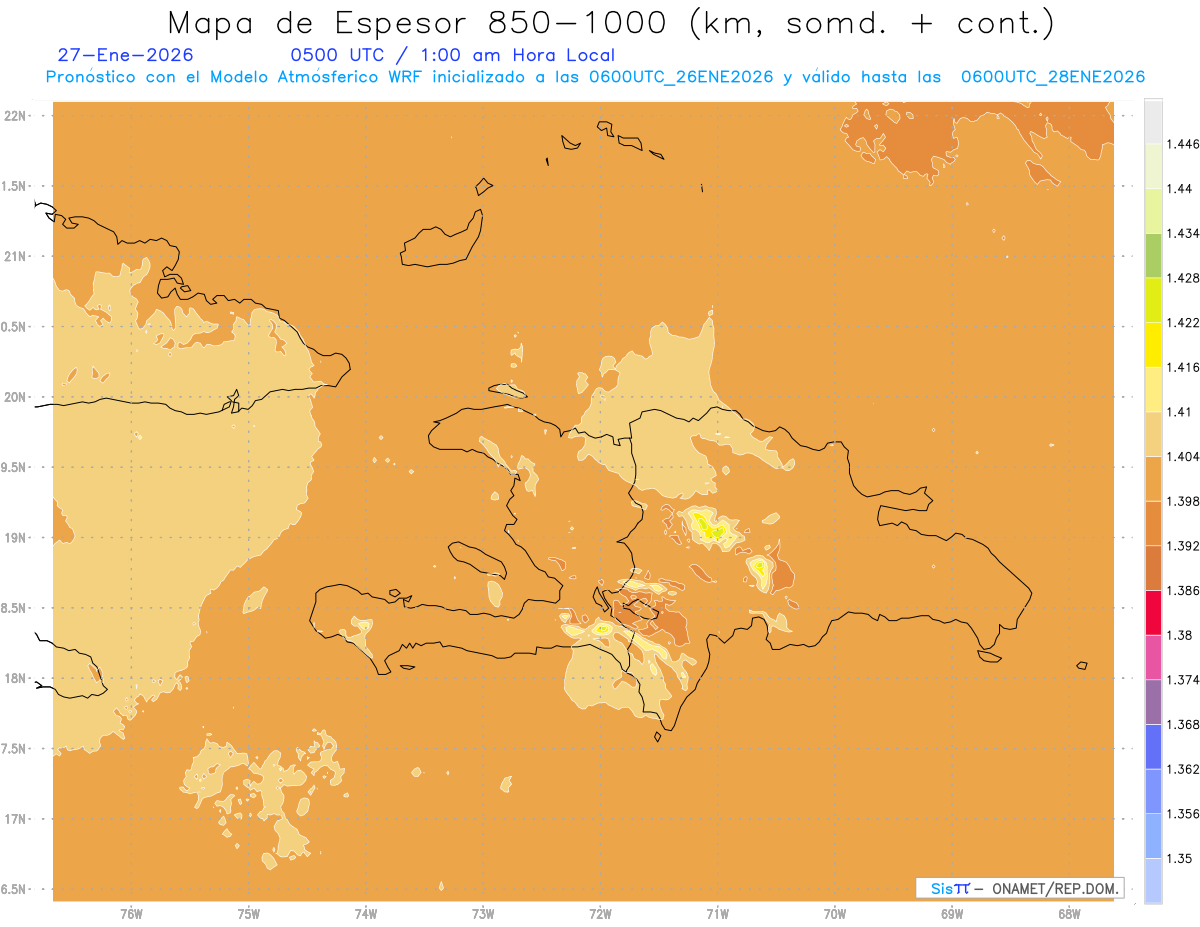Click the legend value '1.416'

(x=1183, y=367)
